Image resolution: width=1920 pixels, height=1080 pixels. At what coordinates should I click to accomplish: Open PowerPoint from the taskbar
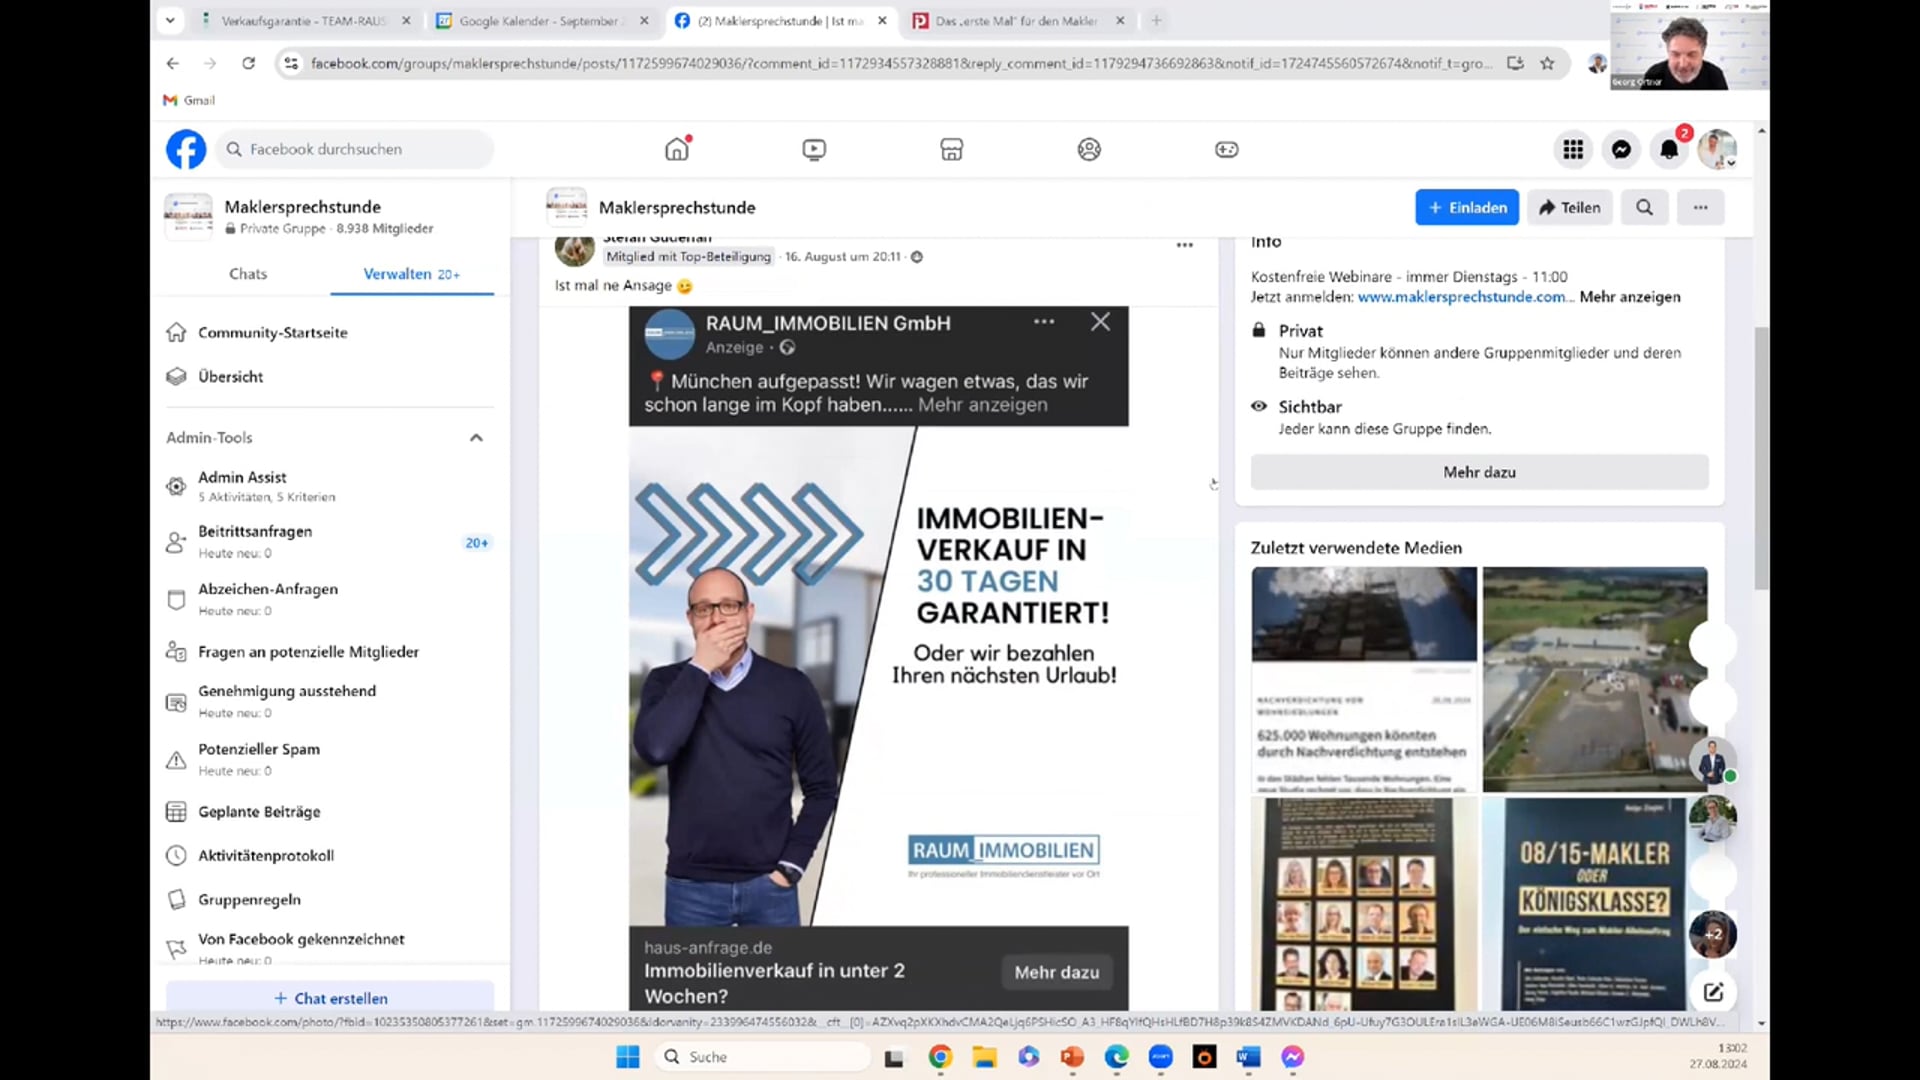point(1072,1057)
